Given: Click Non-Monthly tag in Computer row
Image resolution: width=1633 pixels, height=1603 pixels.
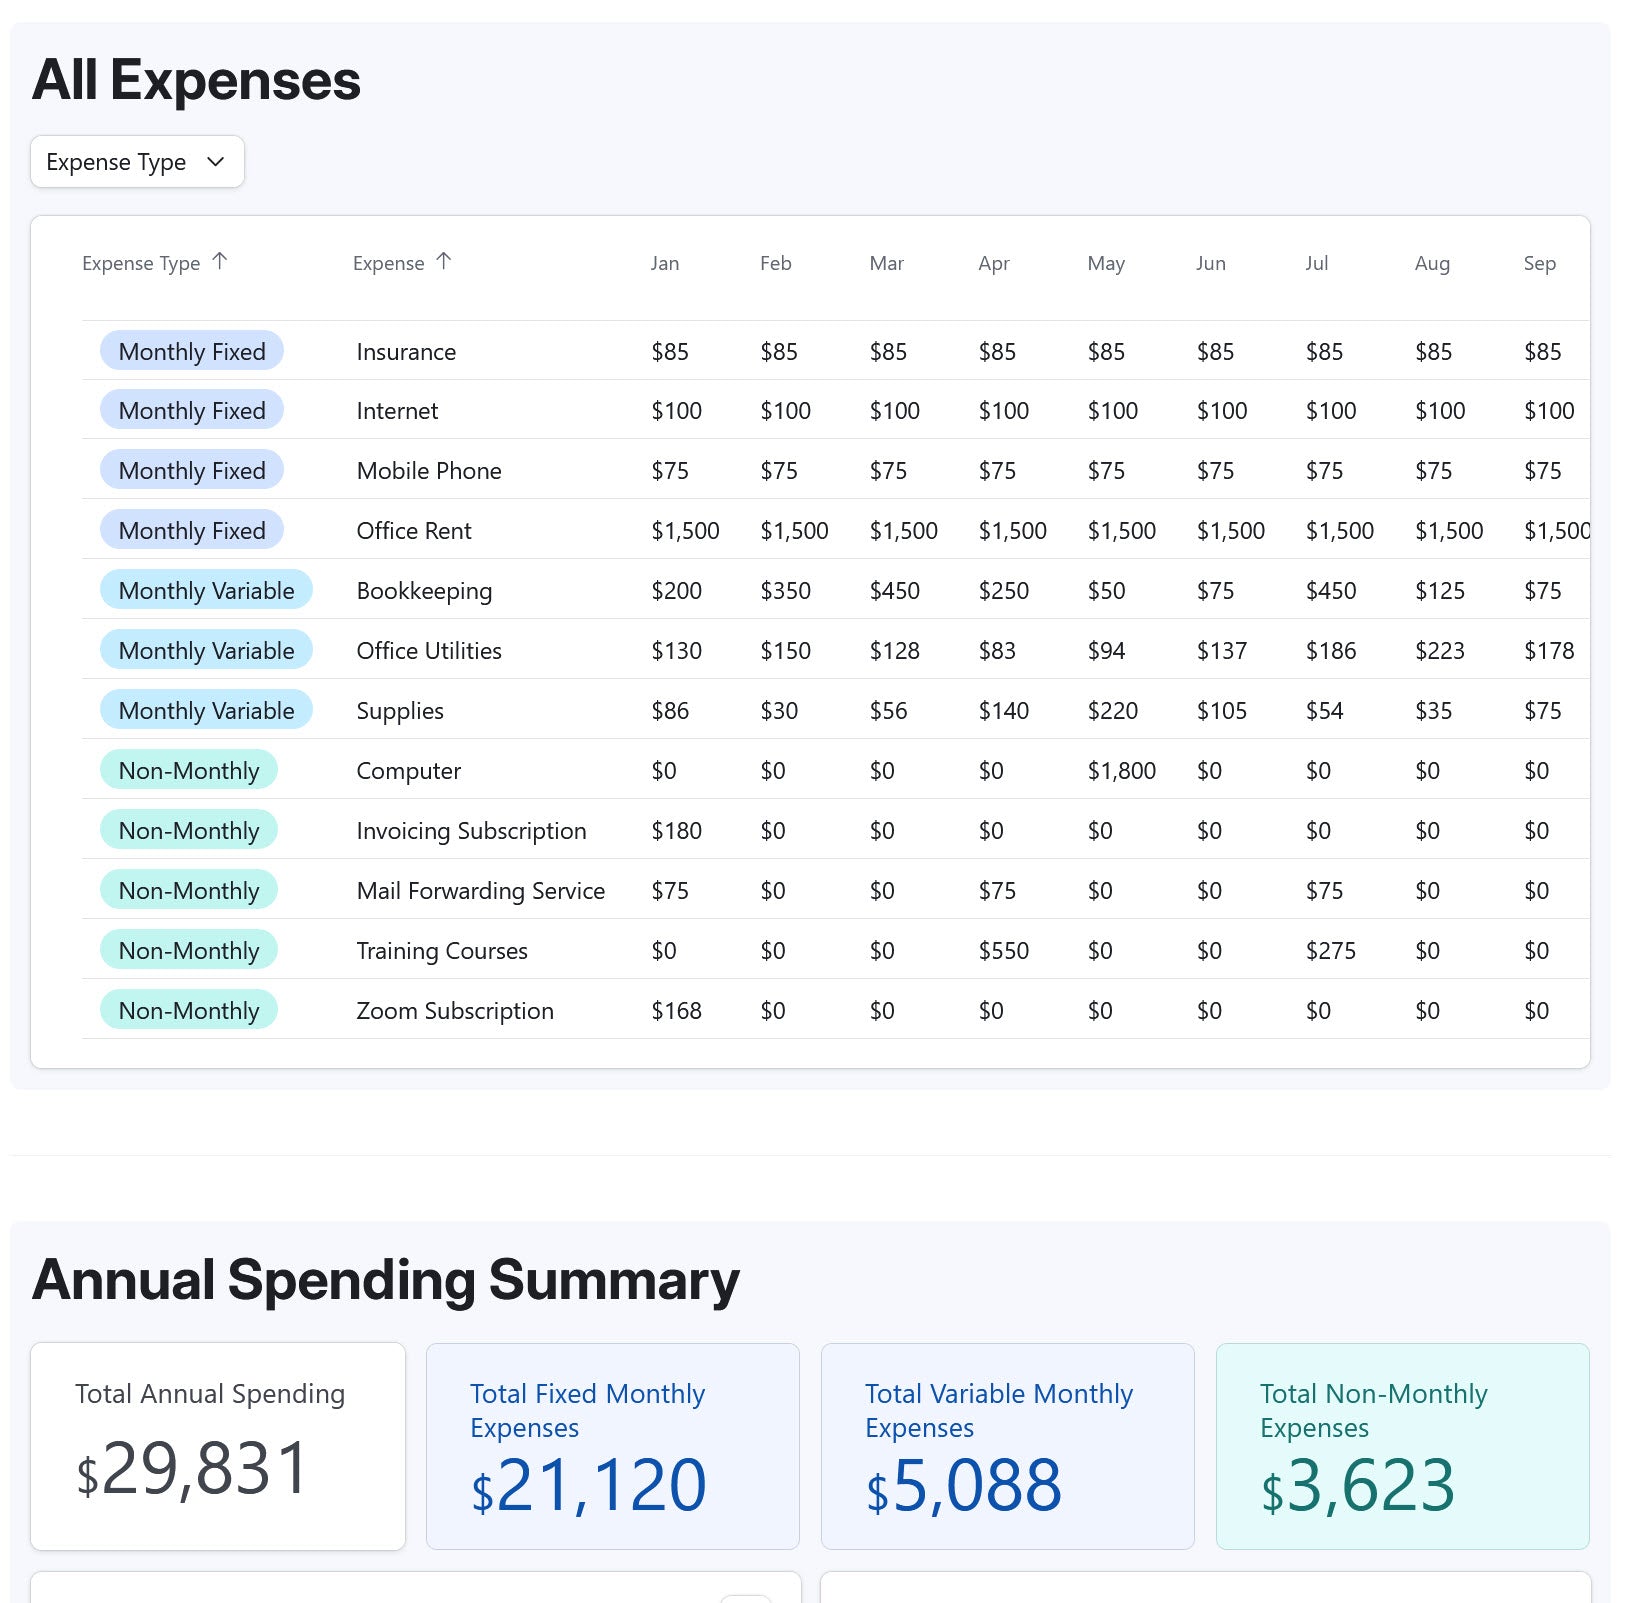Looking at the screenshot, I should [x=188, y=771].
